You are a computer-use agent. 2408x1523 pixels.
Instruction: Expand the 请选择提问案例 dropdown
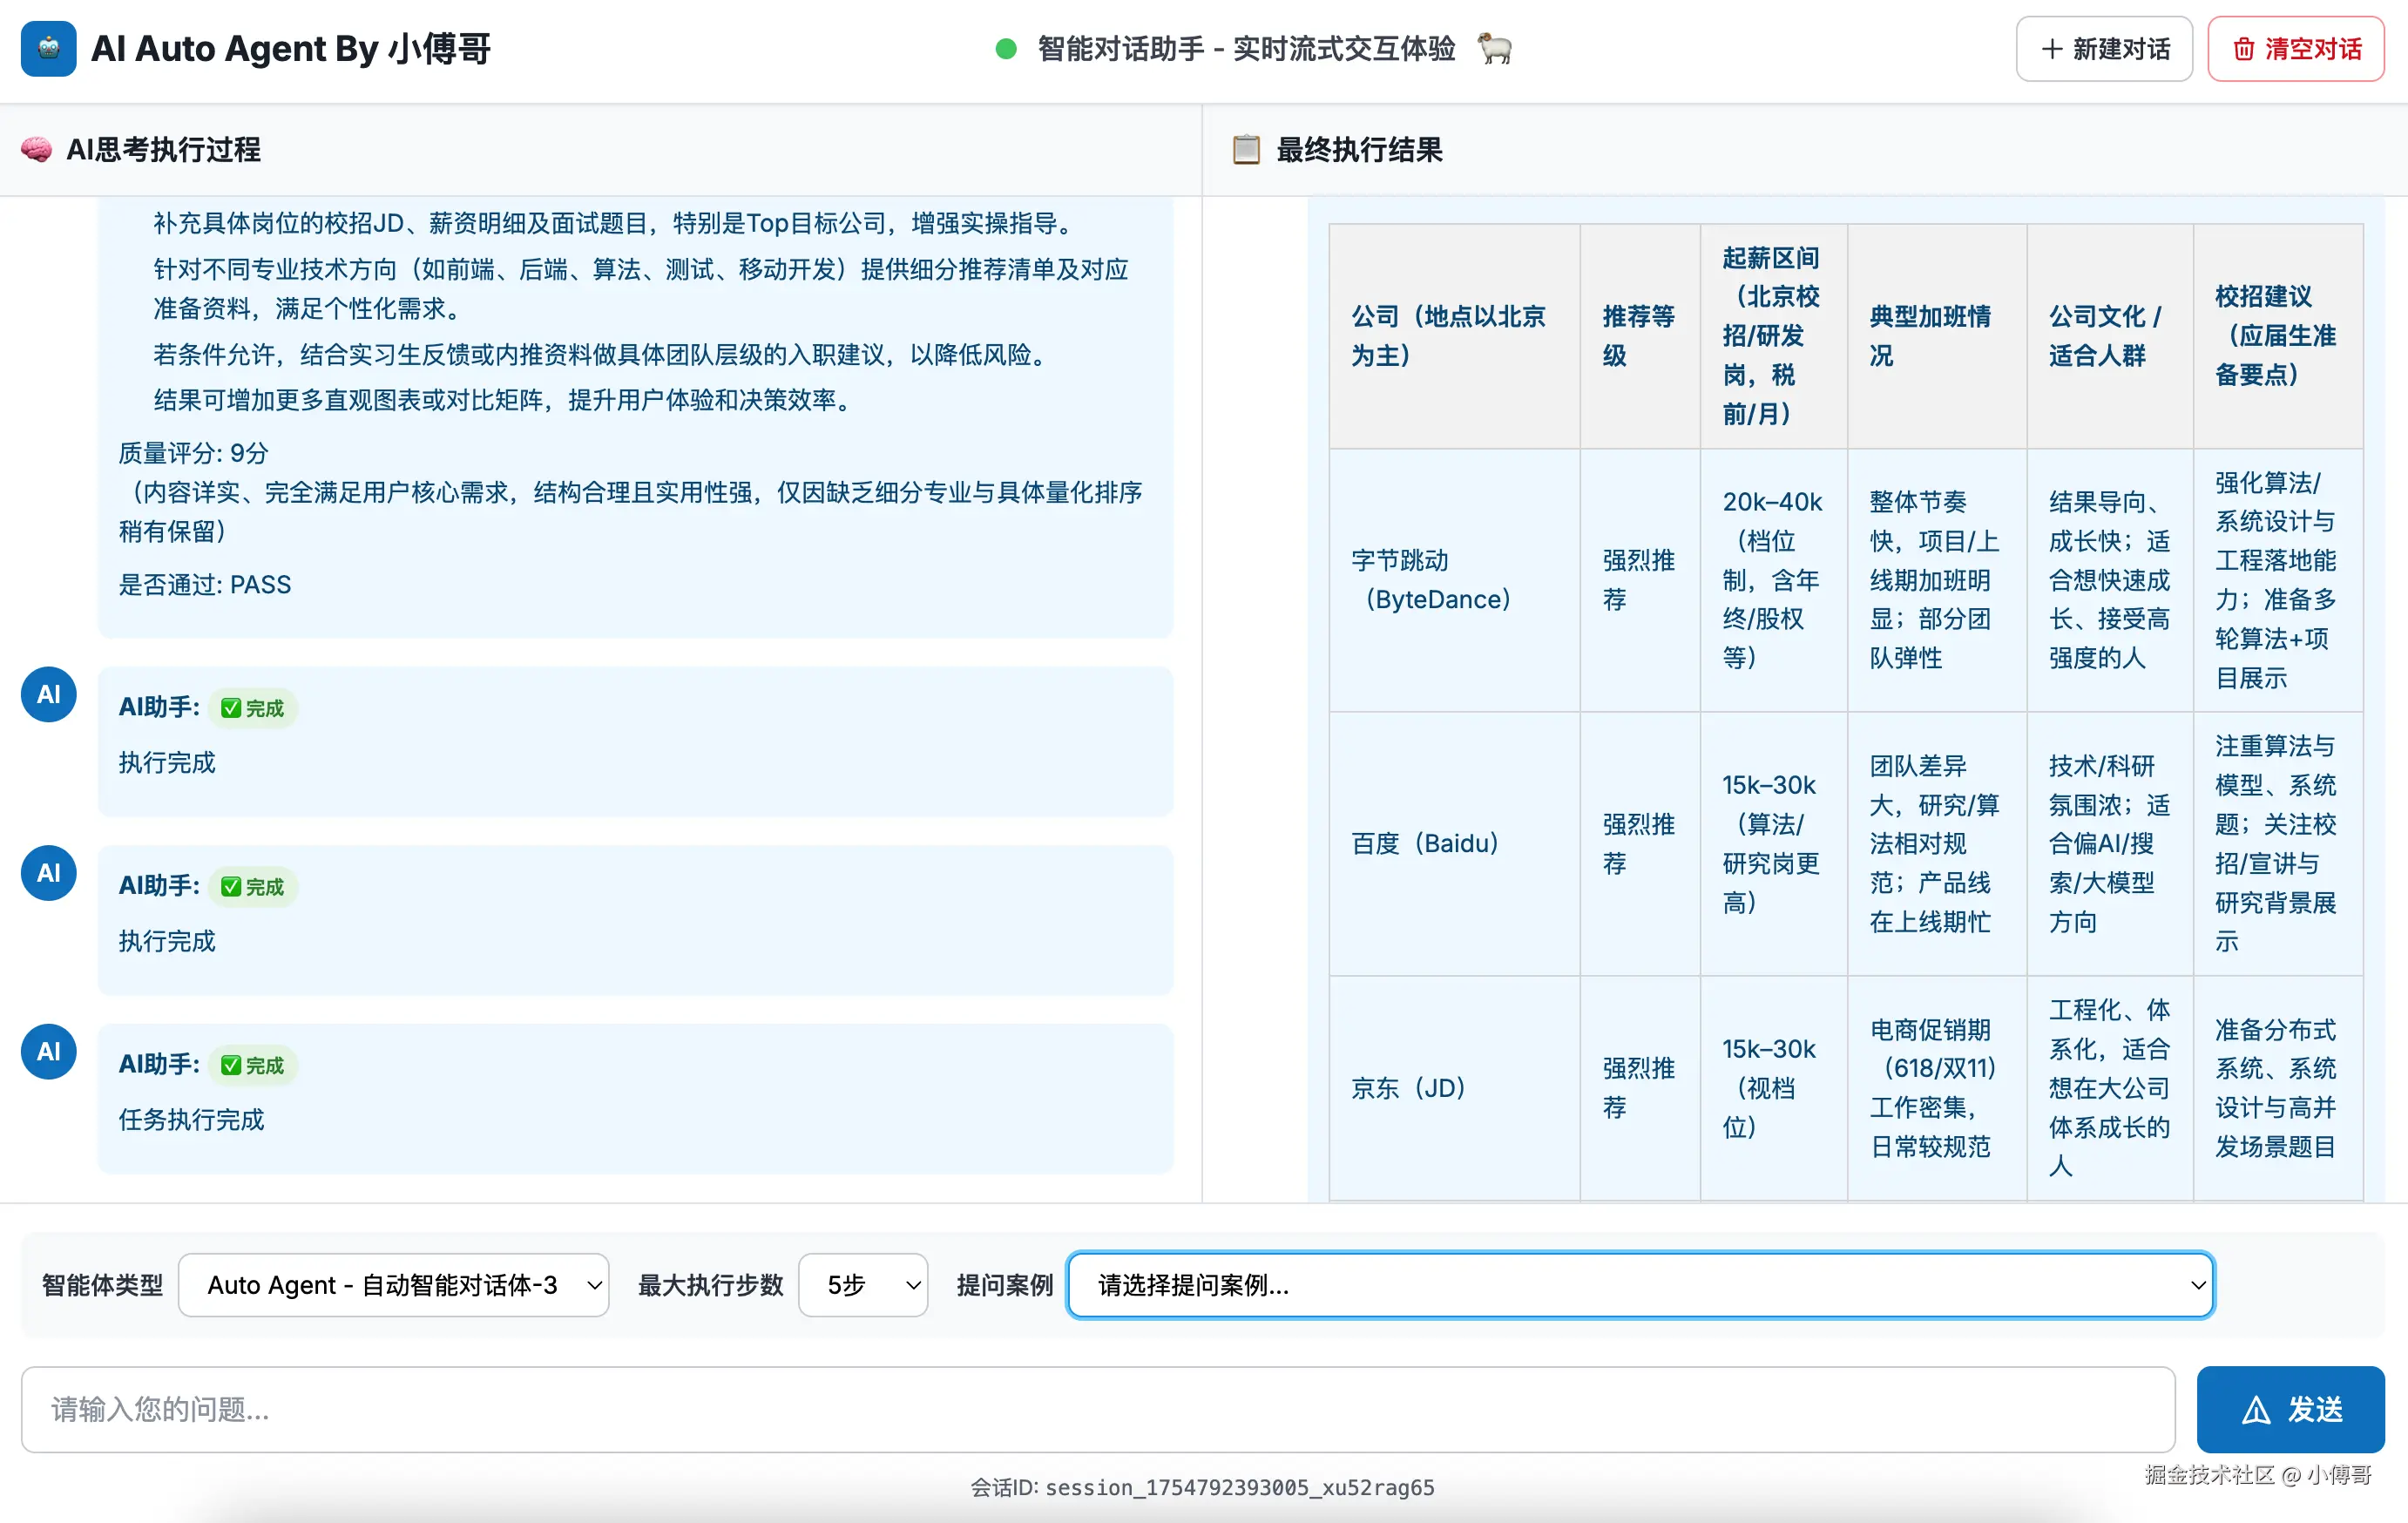pyautogui.click(x=1640, y=1285)
